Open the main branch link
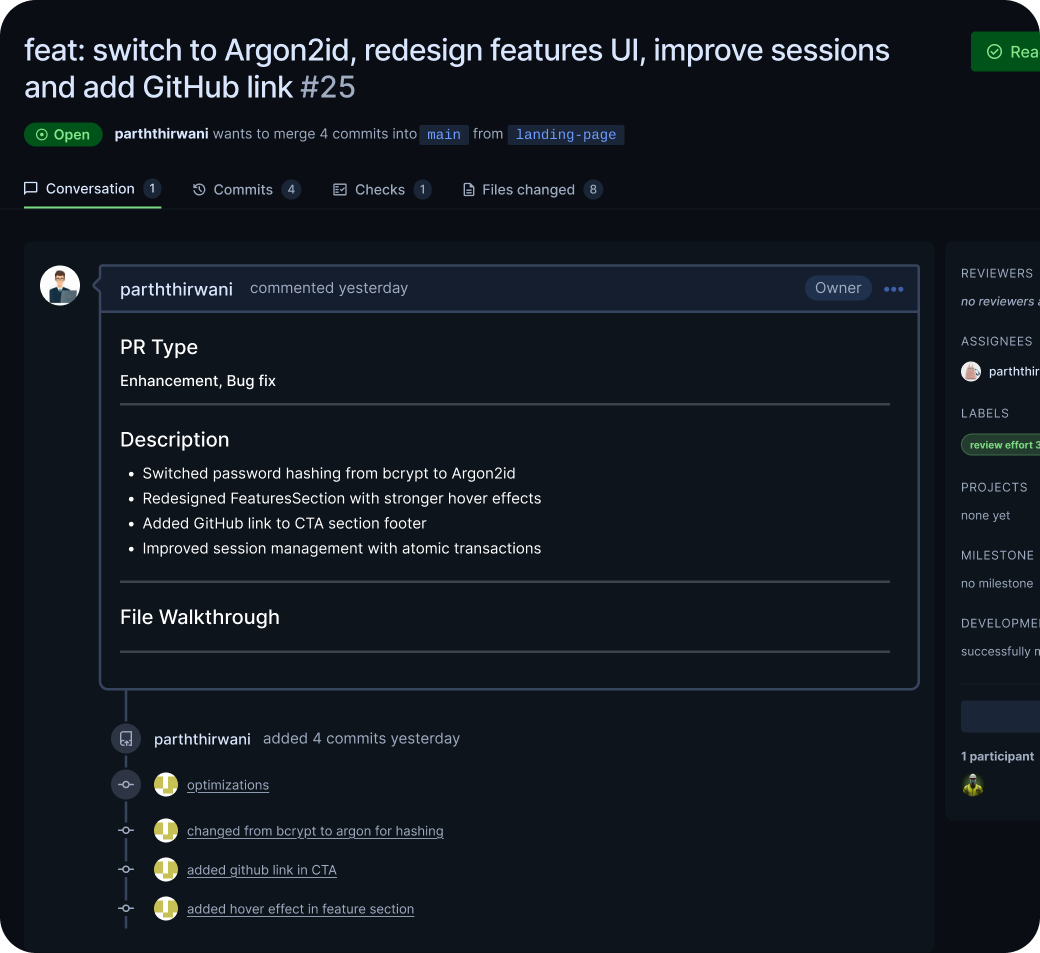 [x=444, y=135]
